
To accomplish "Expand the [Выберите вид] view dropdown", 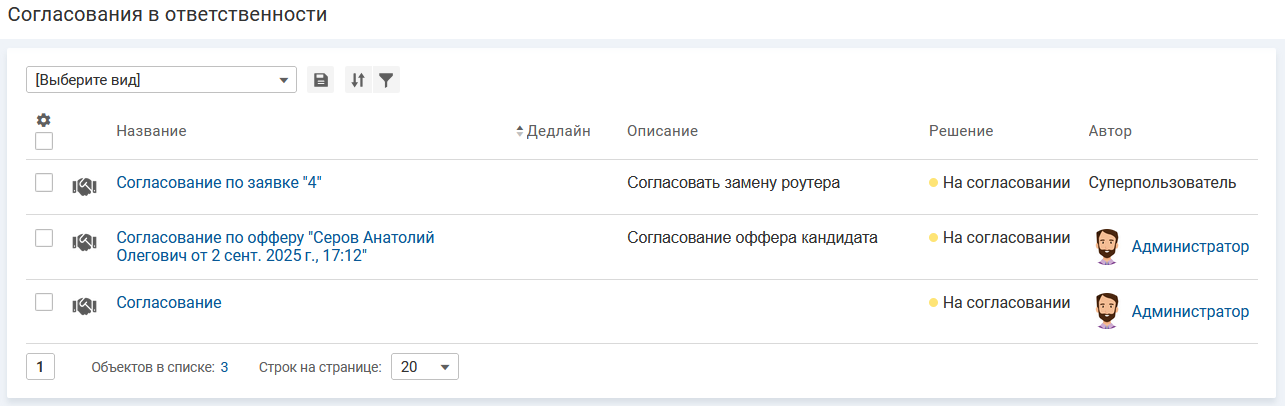I will coord(161,80).
